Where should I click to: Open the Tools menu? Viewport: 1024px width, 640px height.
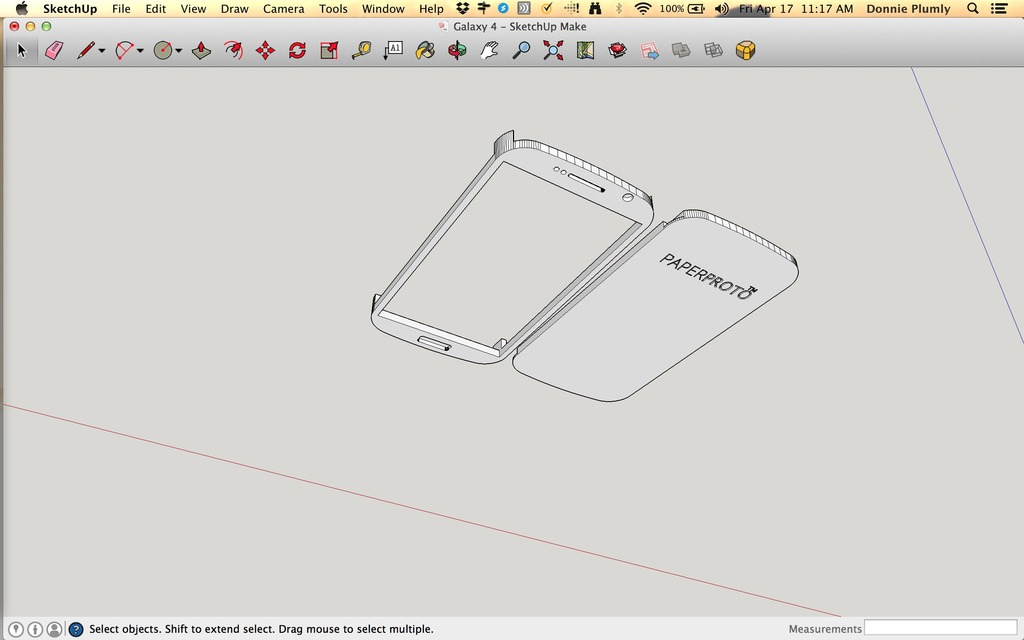click(x=333, y=9)
